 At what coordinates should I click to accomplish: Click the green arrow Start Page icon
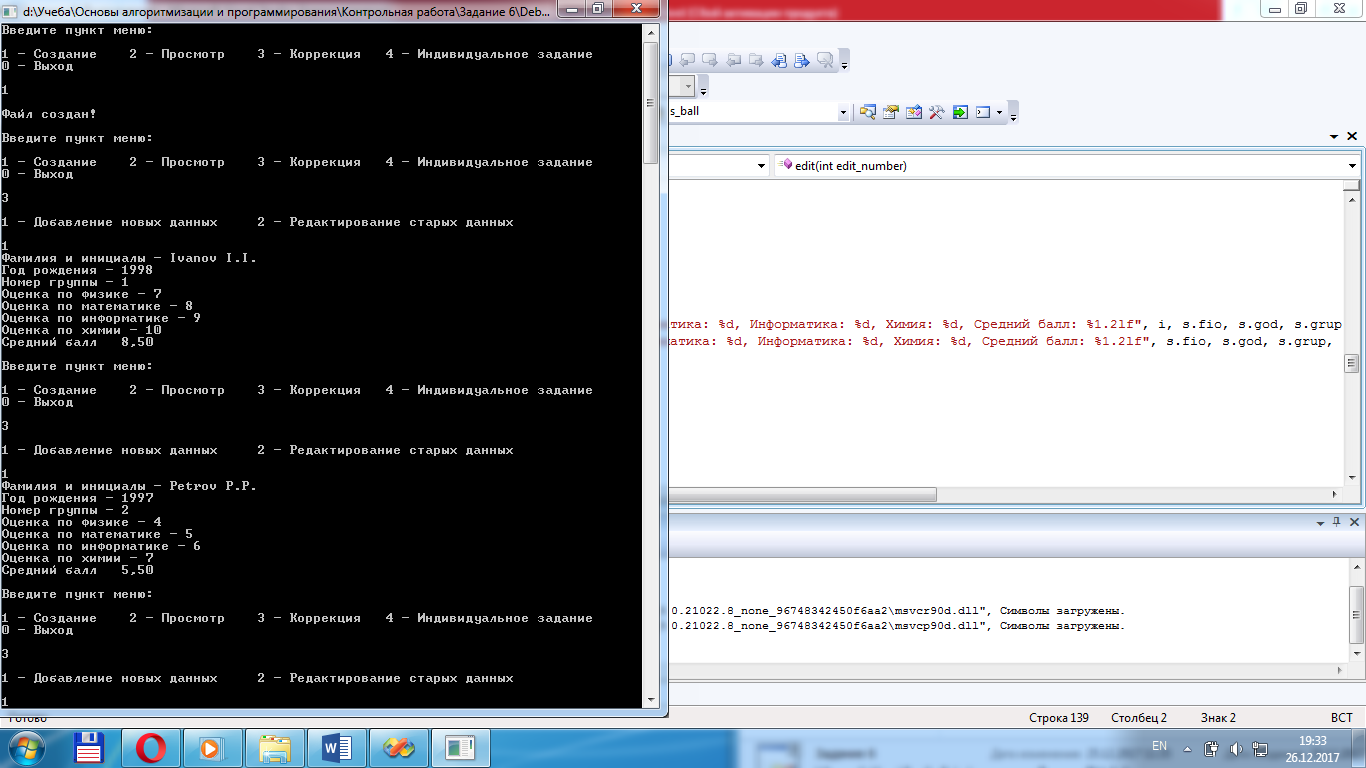[960, 112]
